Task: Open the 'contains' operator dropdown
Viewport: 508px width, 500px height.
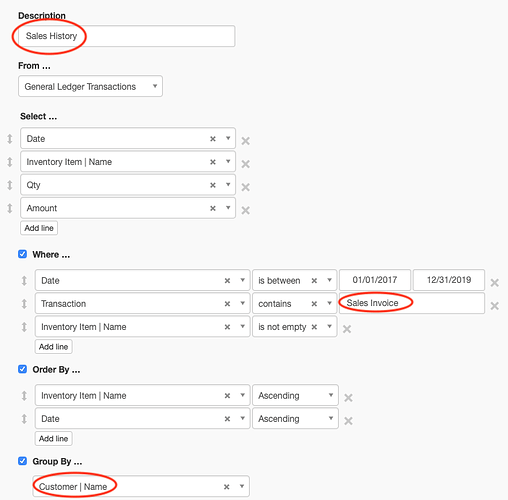Action: coord(294,303)
